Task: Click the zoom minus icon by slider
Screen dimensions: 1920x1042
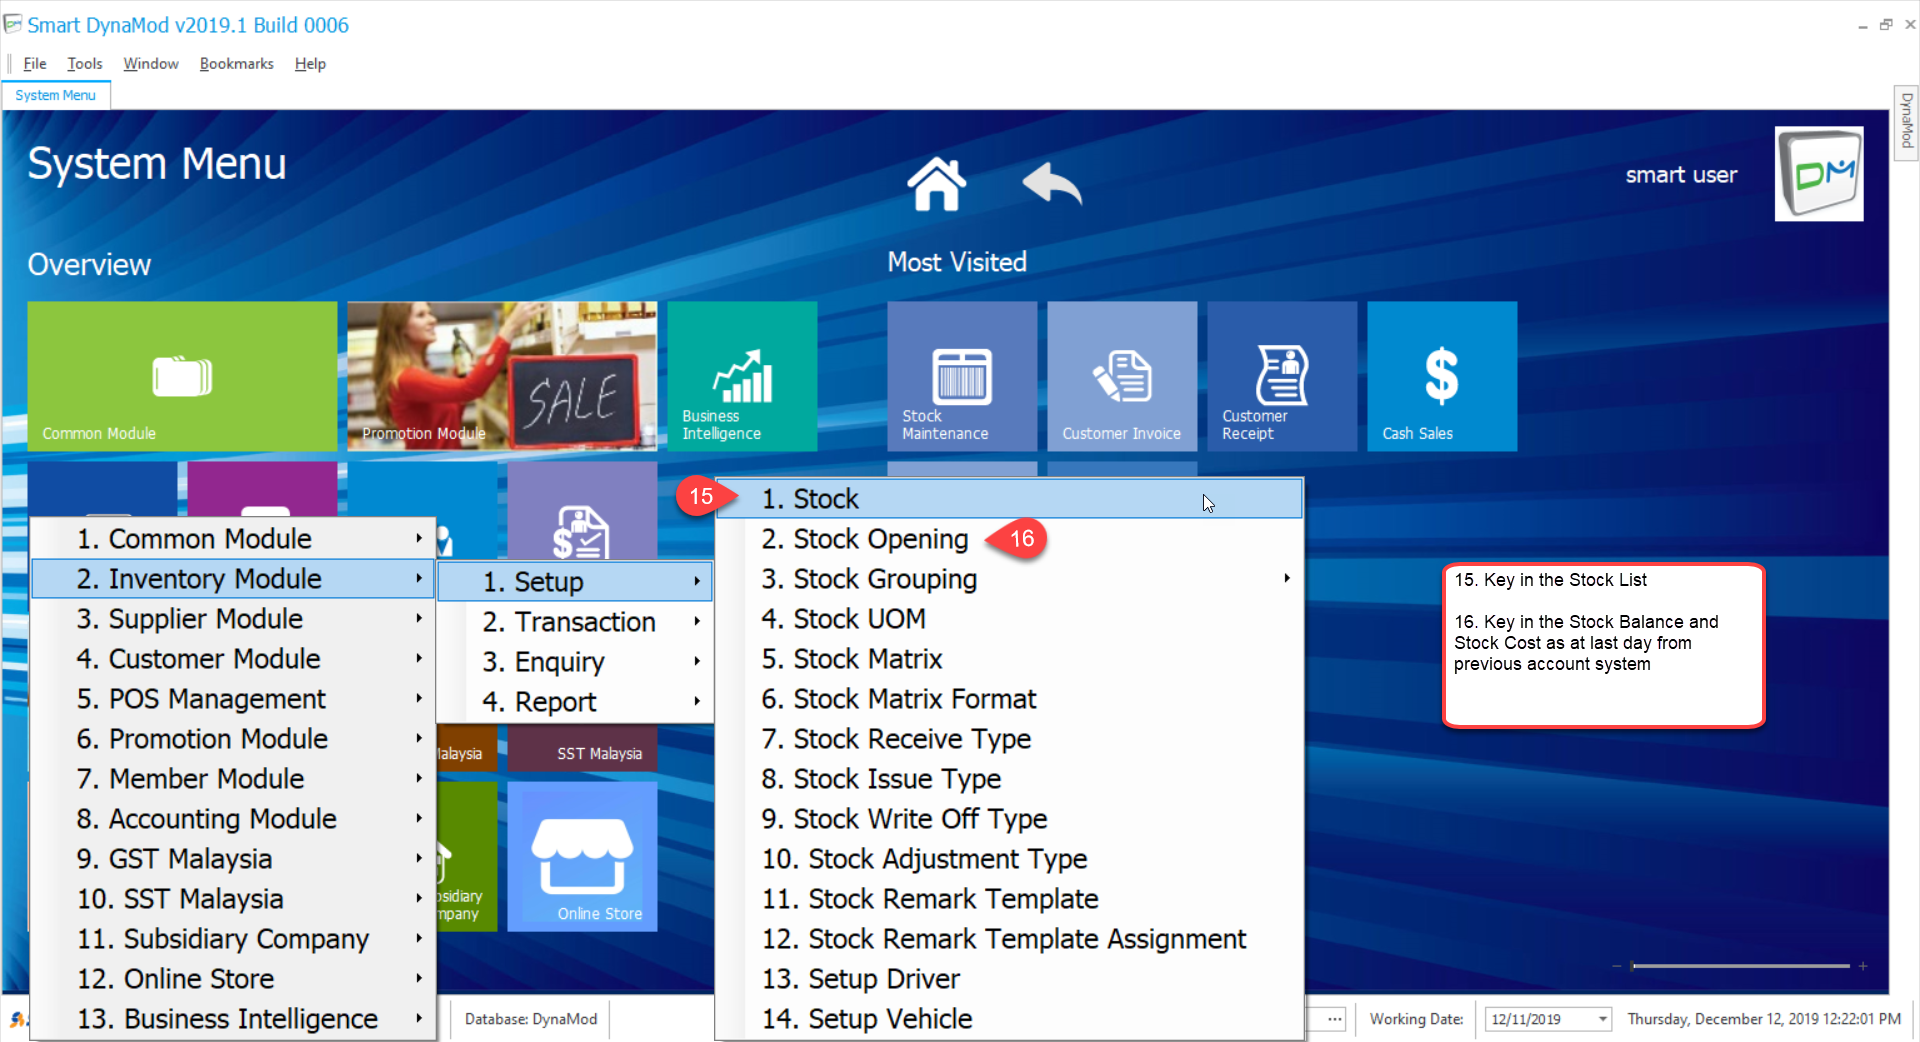Action: click(x=1617, y=966)
